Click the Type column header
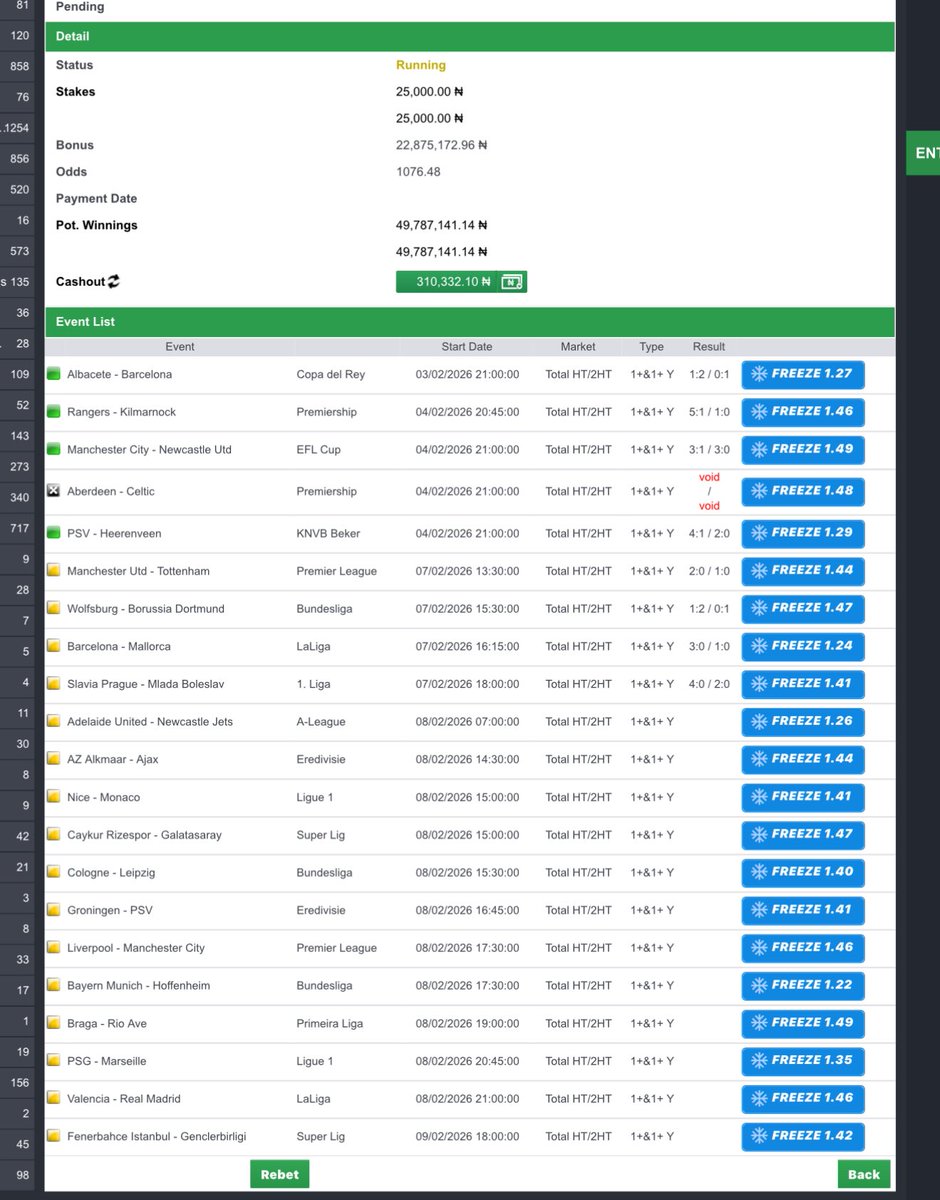 tap(651, 347)
